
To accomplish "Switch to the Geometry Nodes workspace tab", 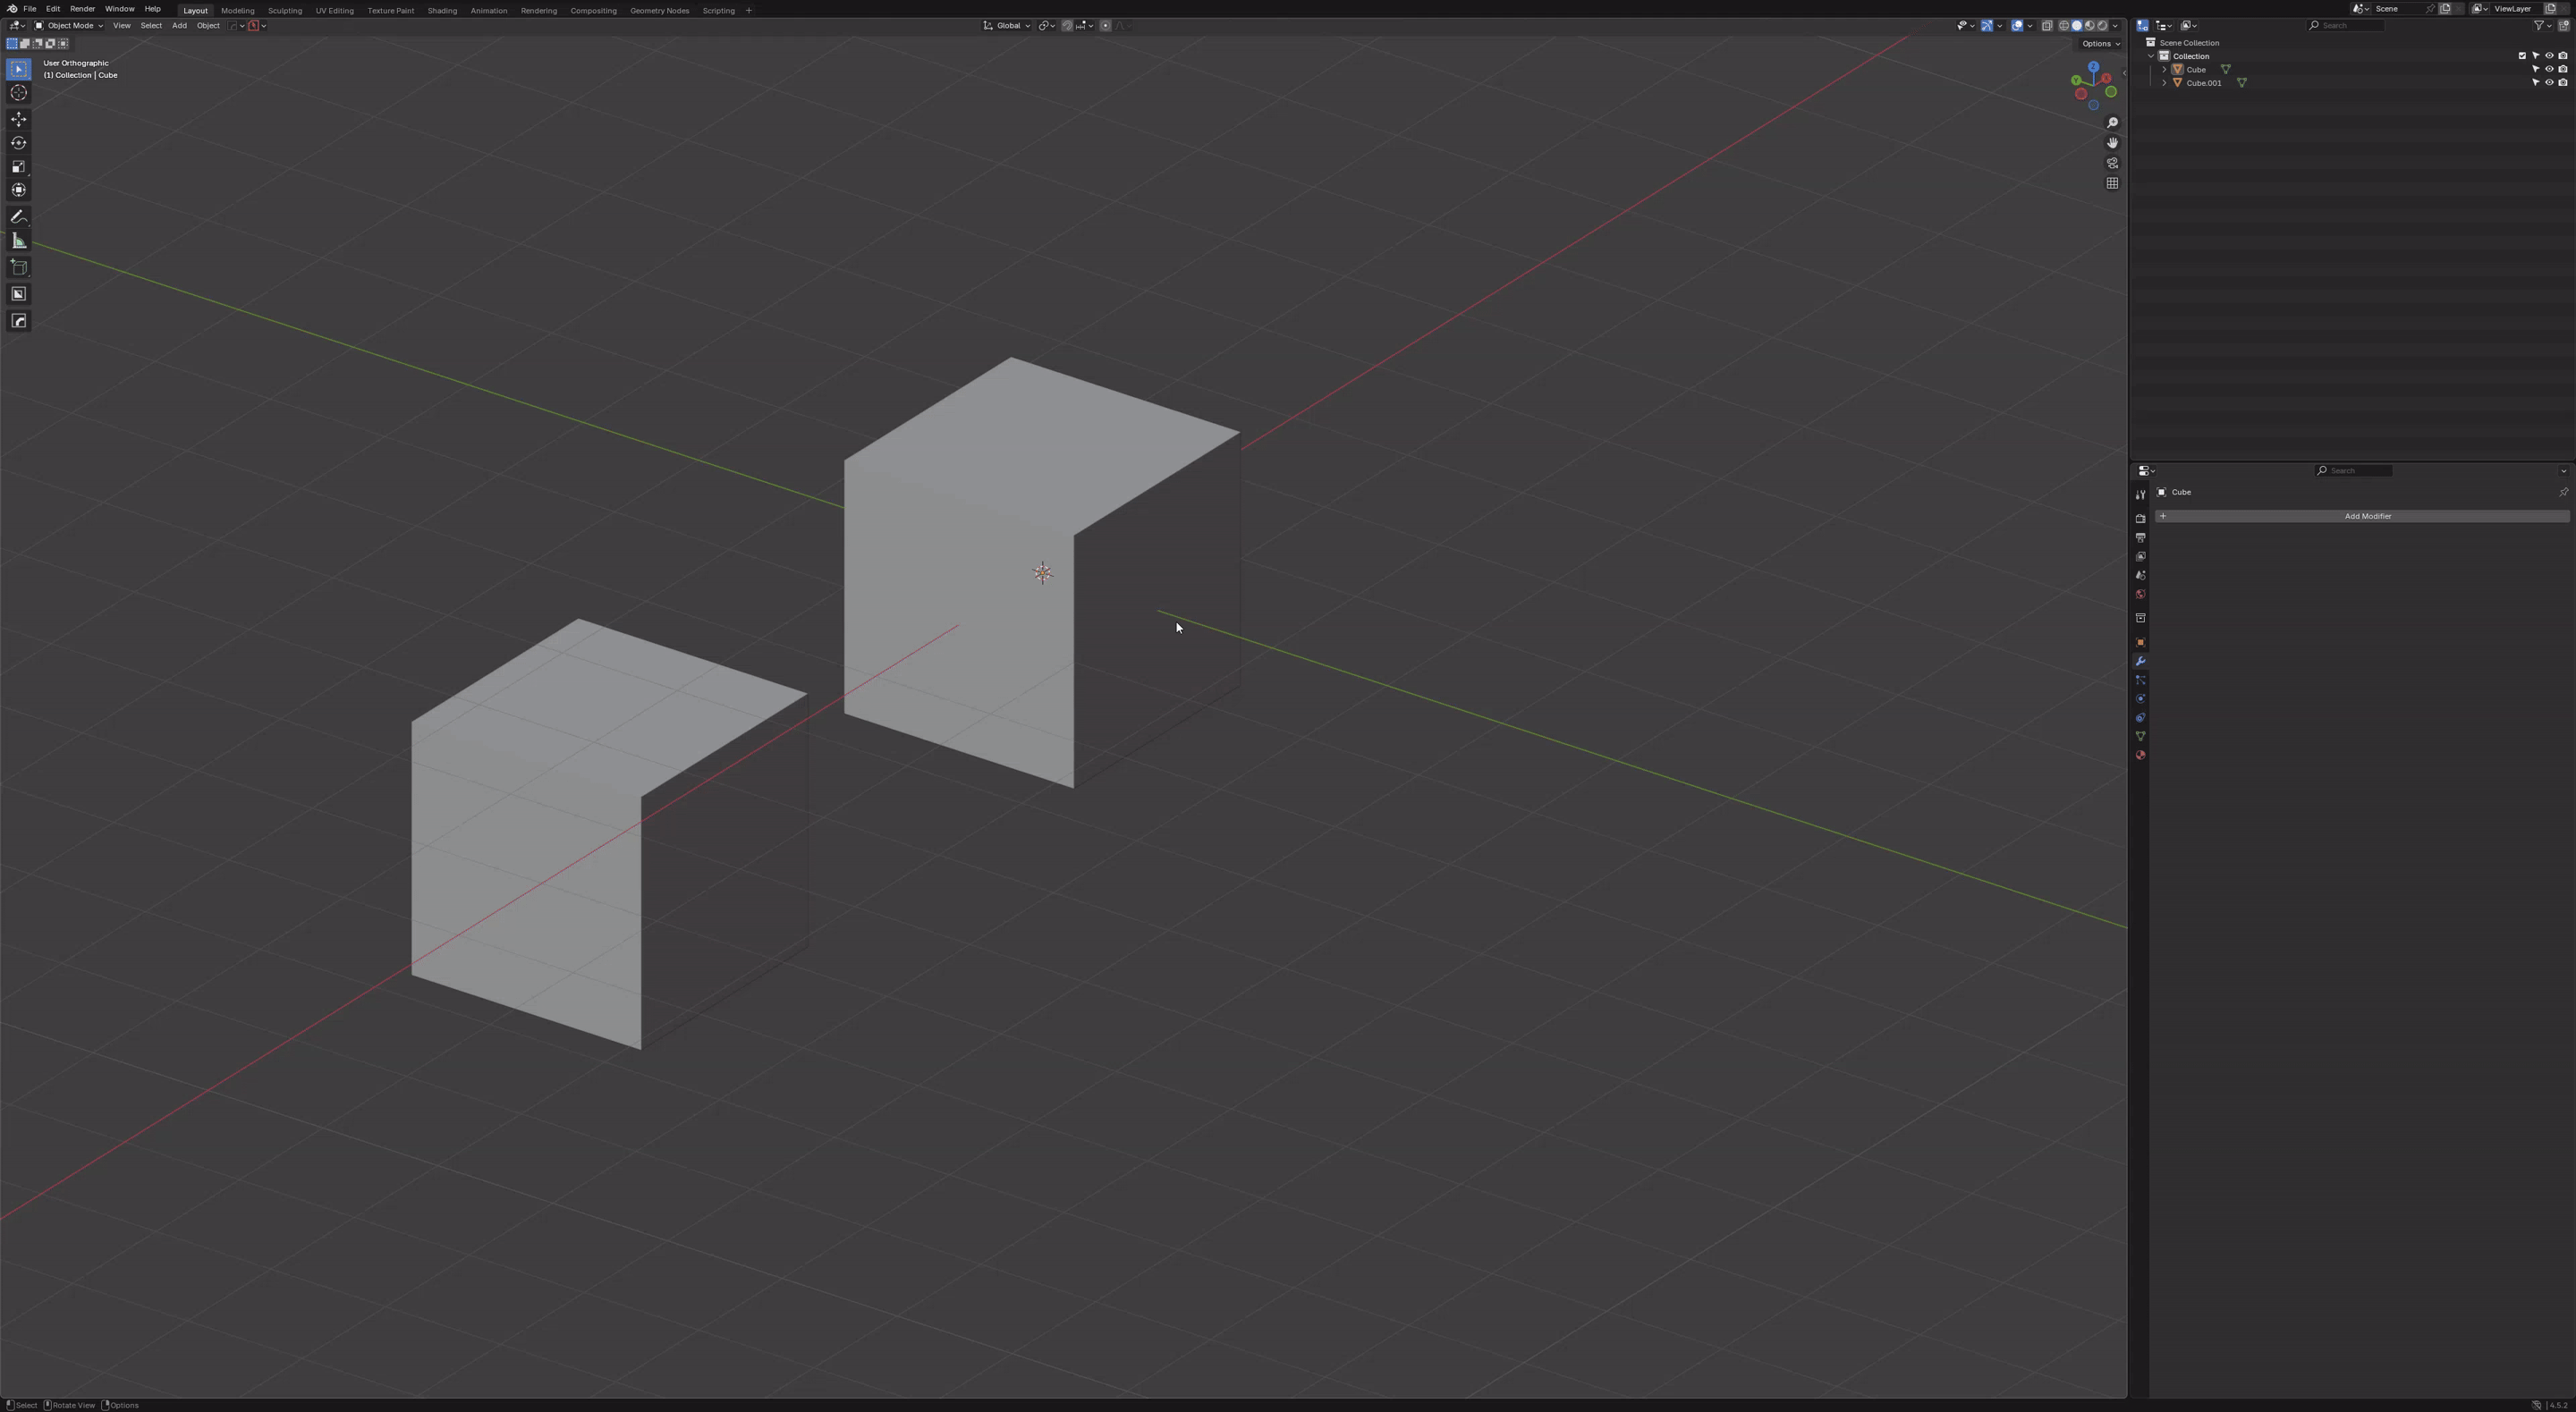I will pyautogui.click(x=659, y=11).
